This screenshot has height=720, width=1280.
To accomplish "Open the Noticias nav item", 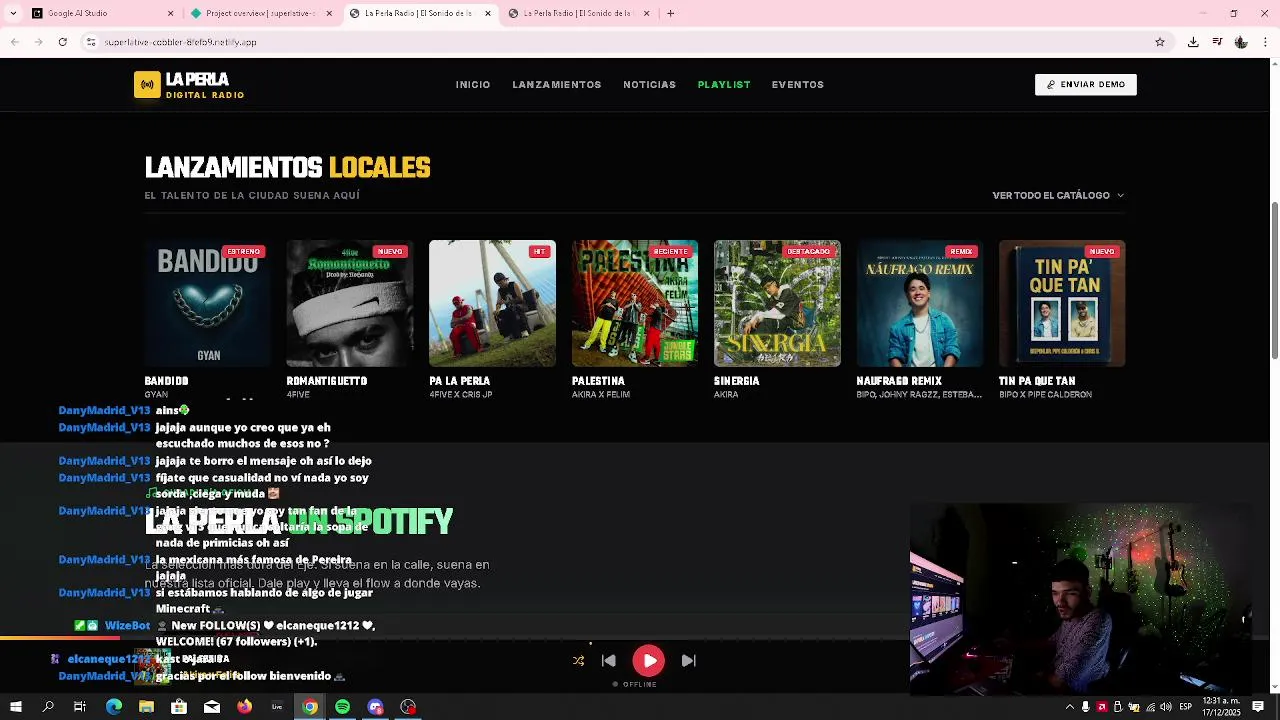I will tap(650, 85).
